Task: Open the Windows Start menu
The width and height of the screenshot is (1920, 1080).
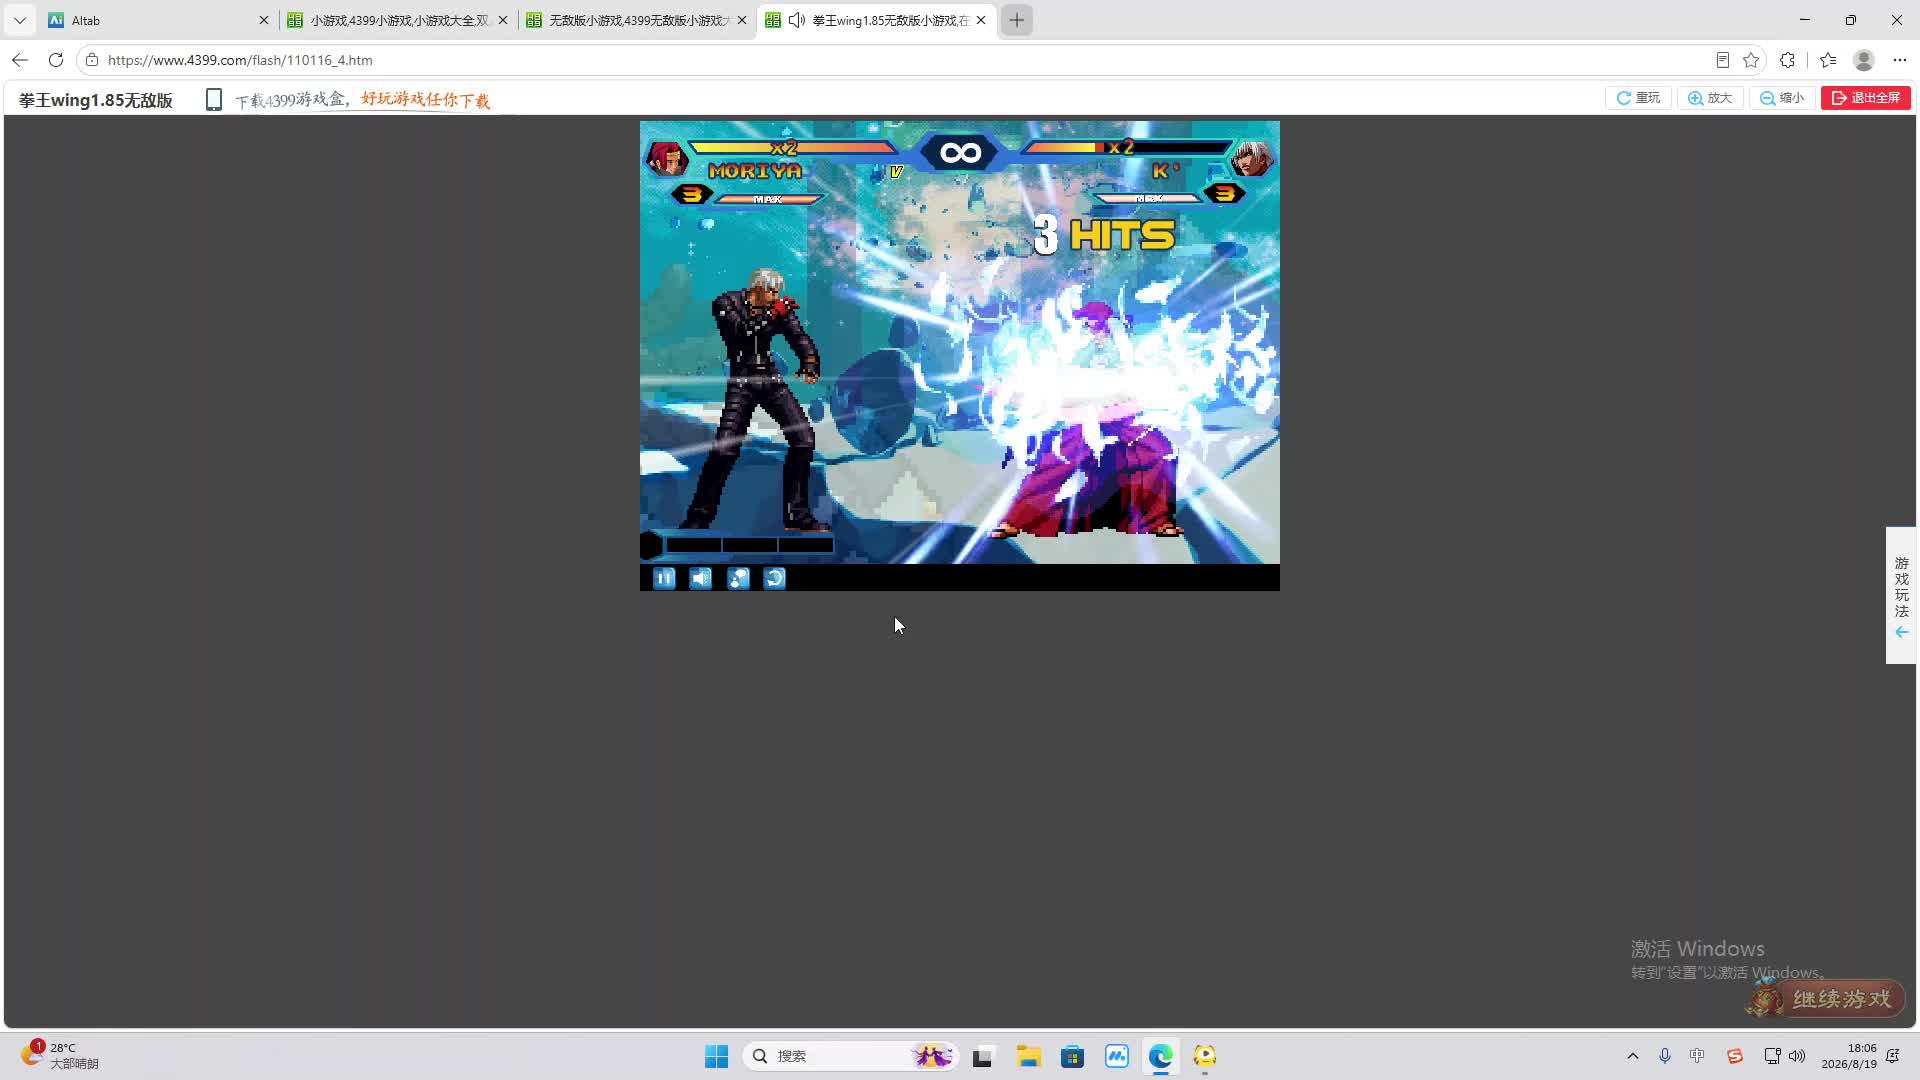Action: pos(717,1056)
